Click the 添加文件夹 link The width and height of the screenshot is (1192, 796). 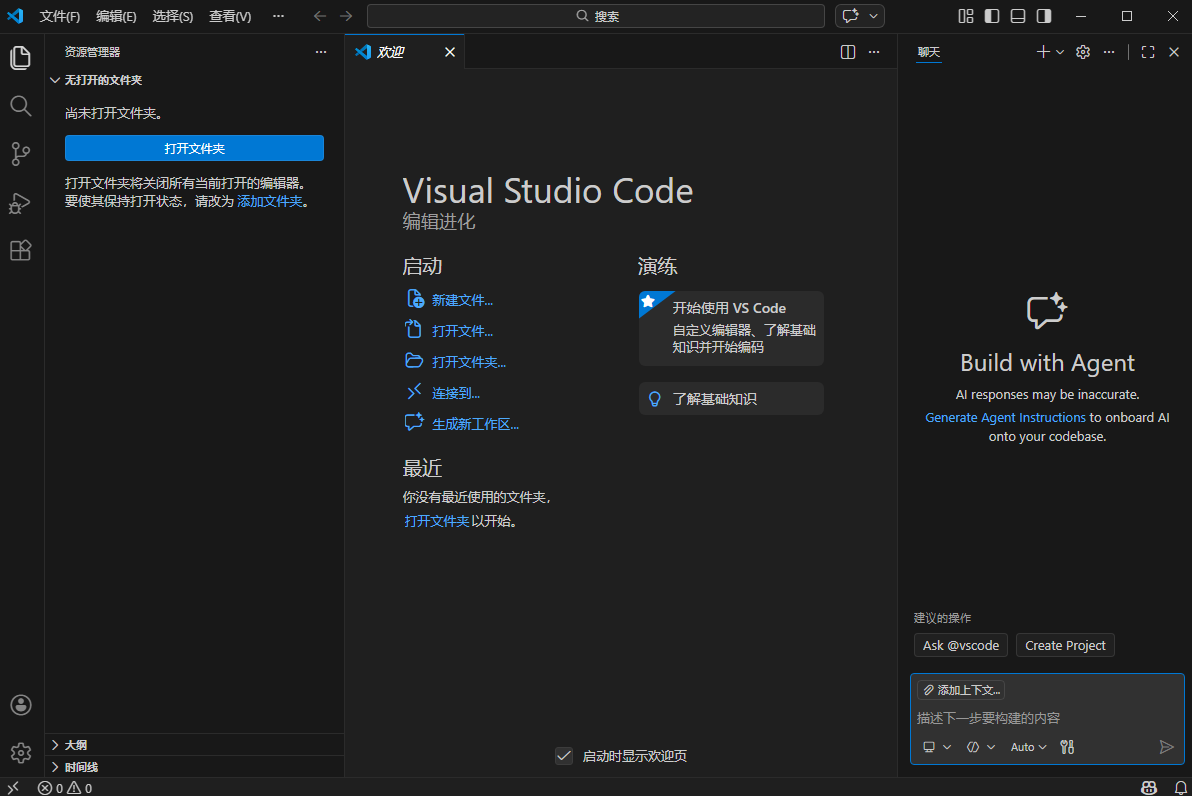(x=269, y=201)
